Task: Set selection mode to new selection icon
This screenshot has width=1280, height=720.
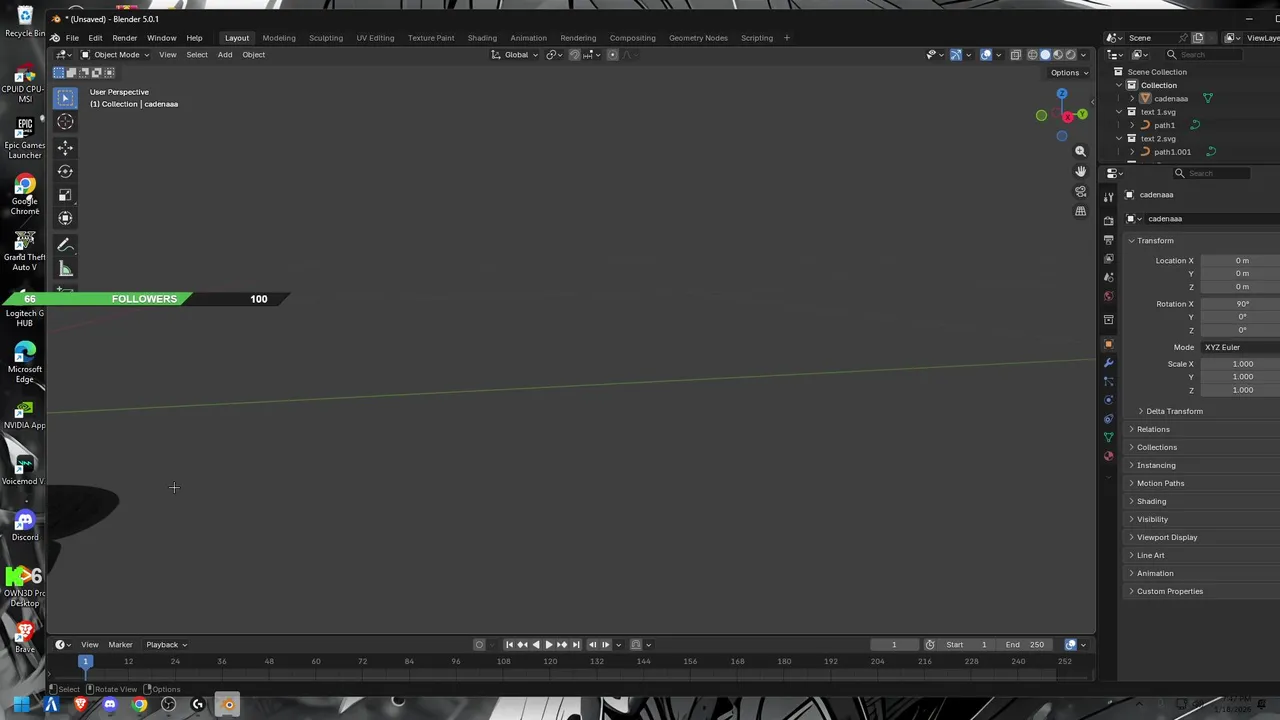Action: coord(59,72)
